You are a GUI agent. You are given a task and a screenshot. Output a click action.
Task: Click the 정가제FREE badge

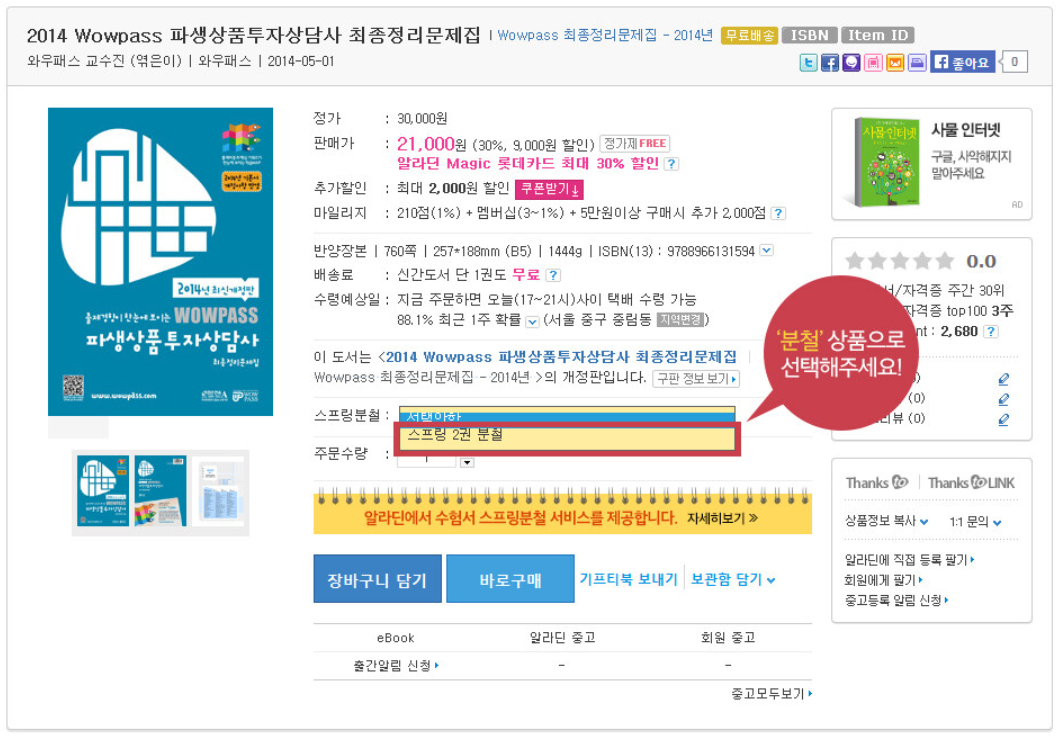[x=634, y=143]
